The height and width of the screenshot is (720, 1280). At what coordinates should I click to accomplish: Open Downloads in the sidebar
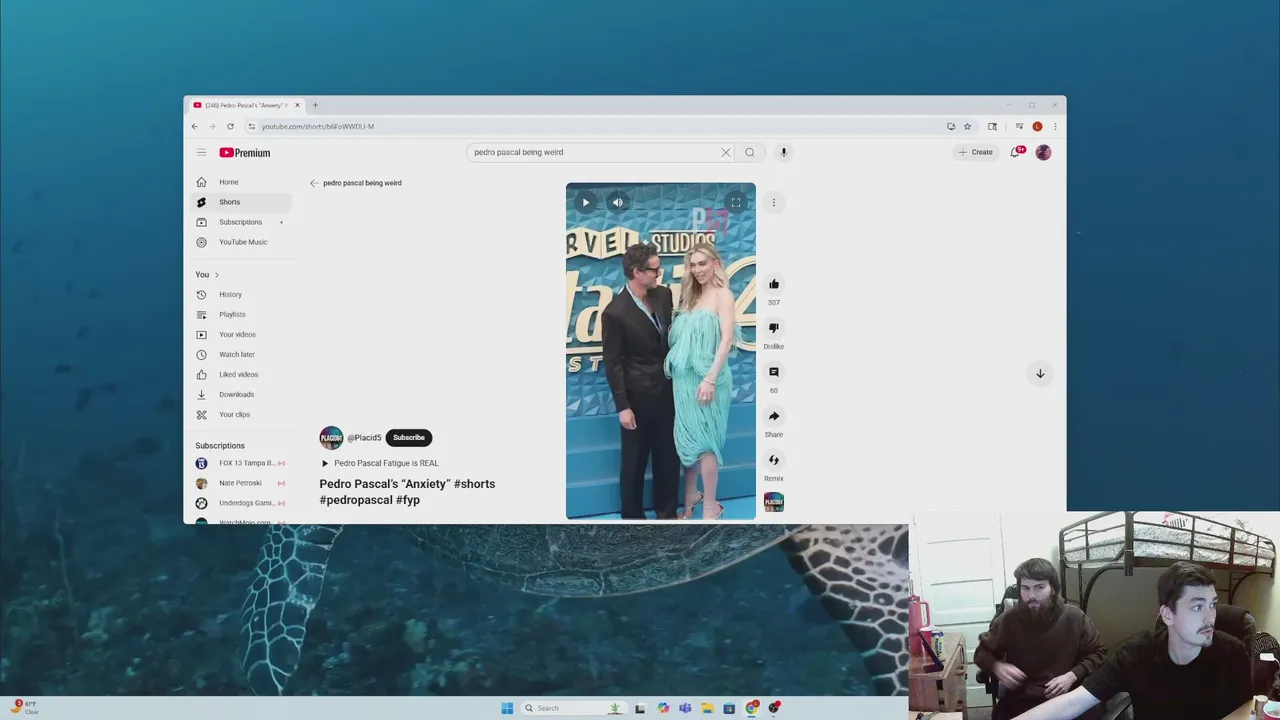click(240, 394)
